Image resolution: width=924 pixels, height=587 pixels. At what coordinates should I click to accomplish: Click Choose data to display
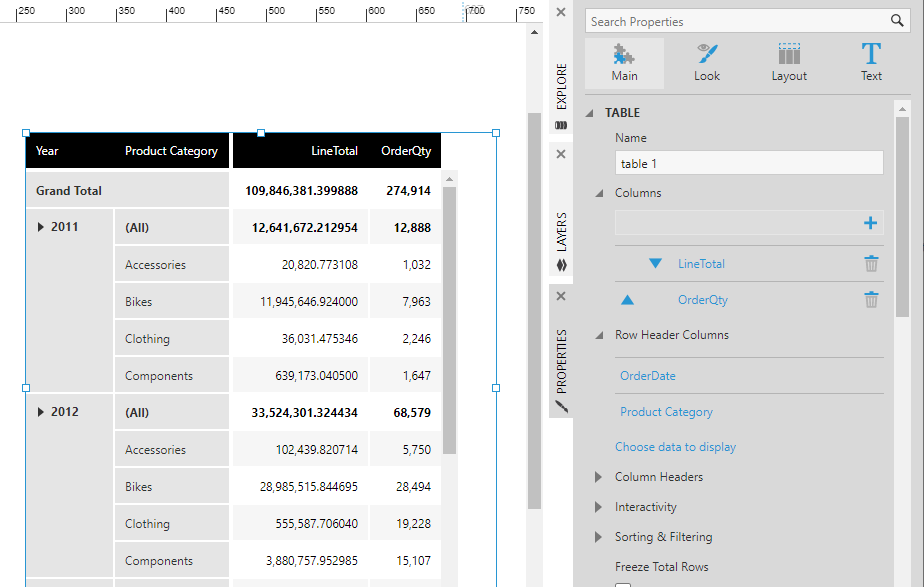pos(675,447)
